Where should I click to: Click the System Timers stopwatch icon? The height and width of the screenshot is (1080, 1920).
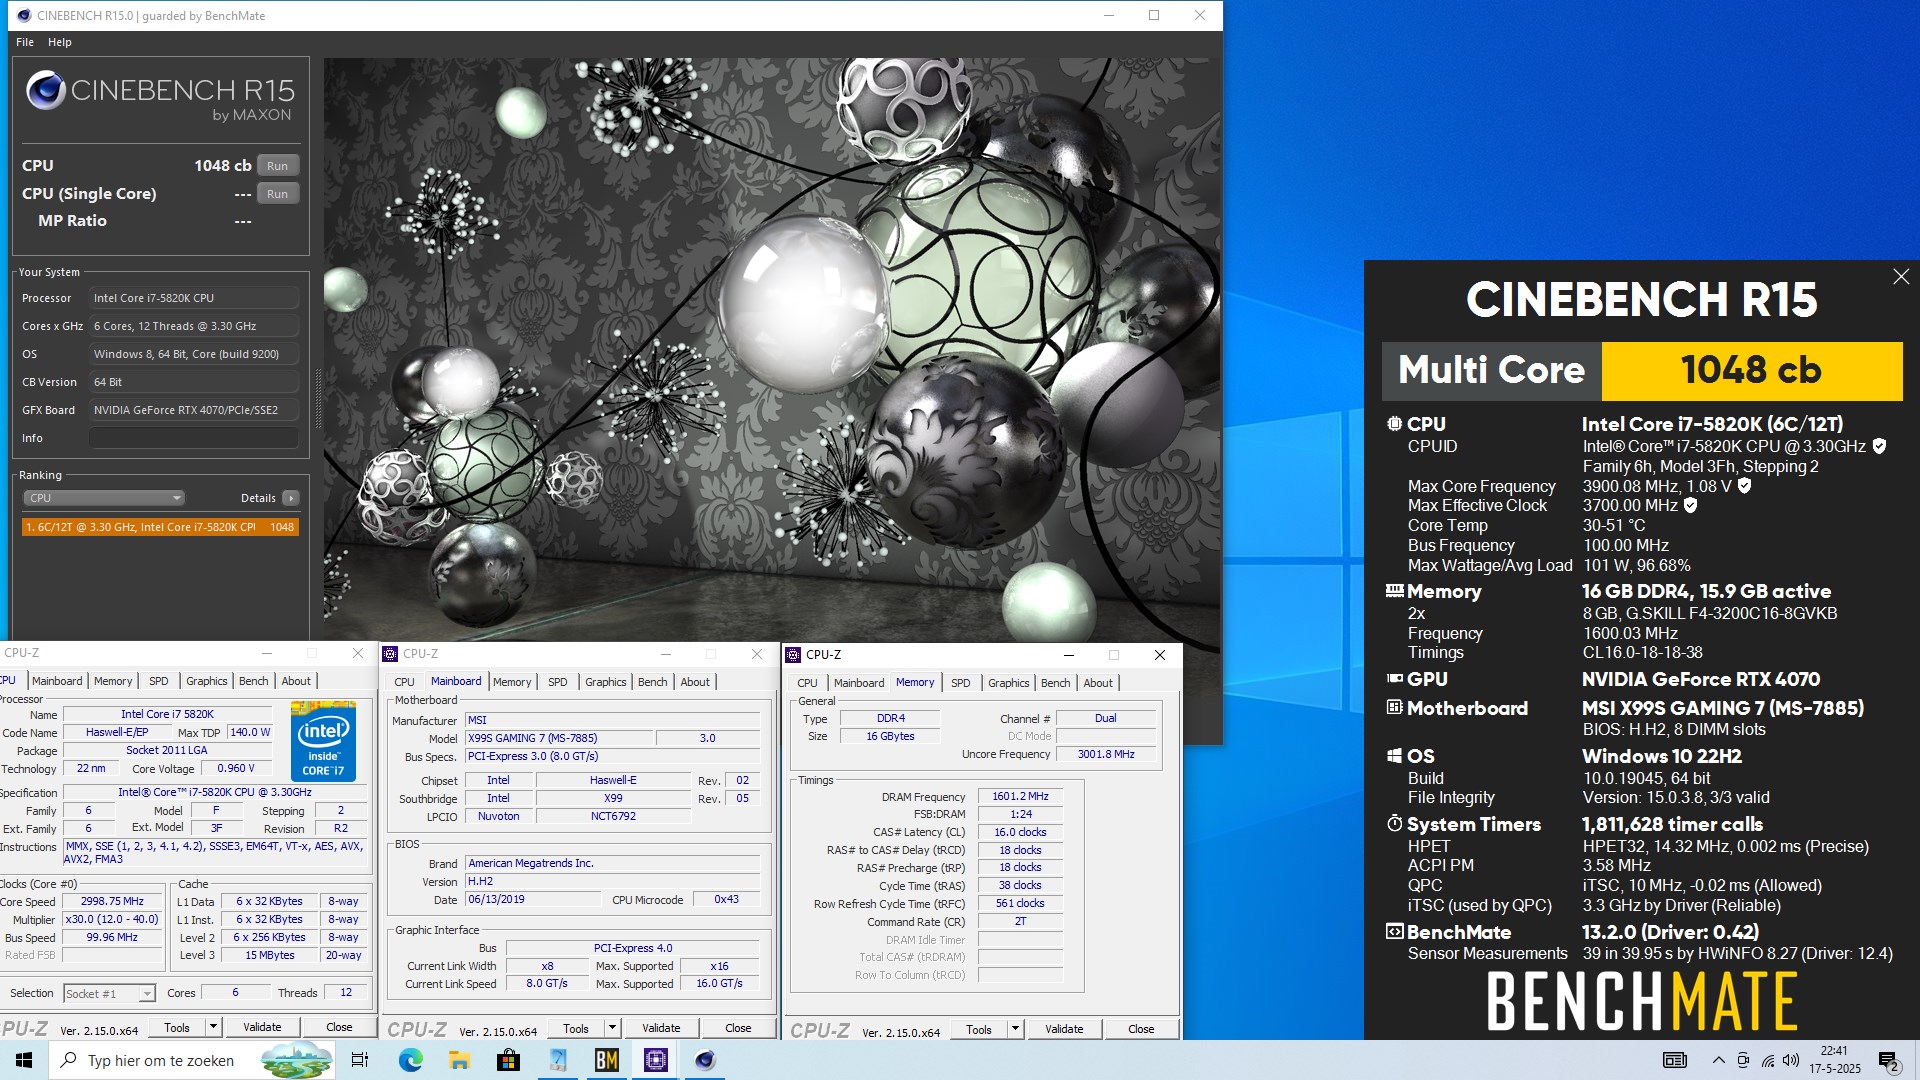[1394, 824]
